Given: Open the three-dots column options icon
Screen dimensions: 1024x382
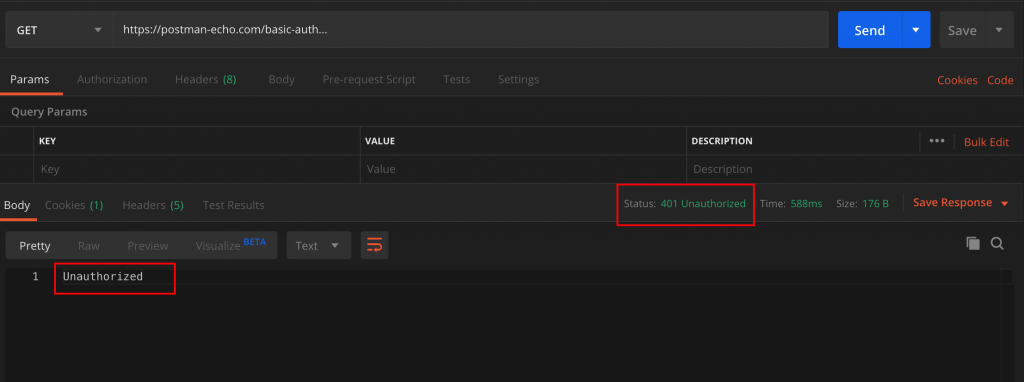Looking at the screenshot, I should 936,141.
